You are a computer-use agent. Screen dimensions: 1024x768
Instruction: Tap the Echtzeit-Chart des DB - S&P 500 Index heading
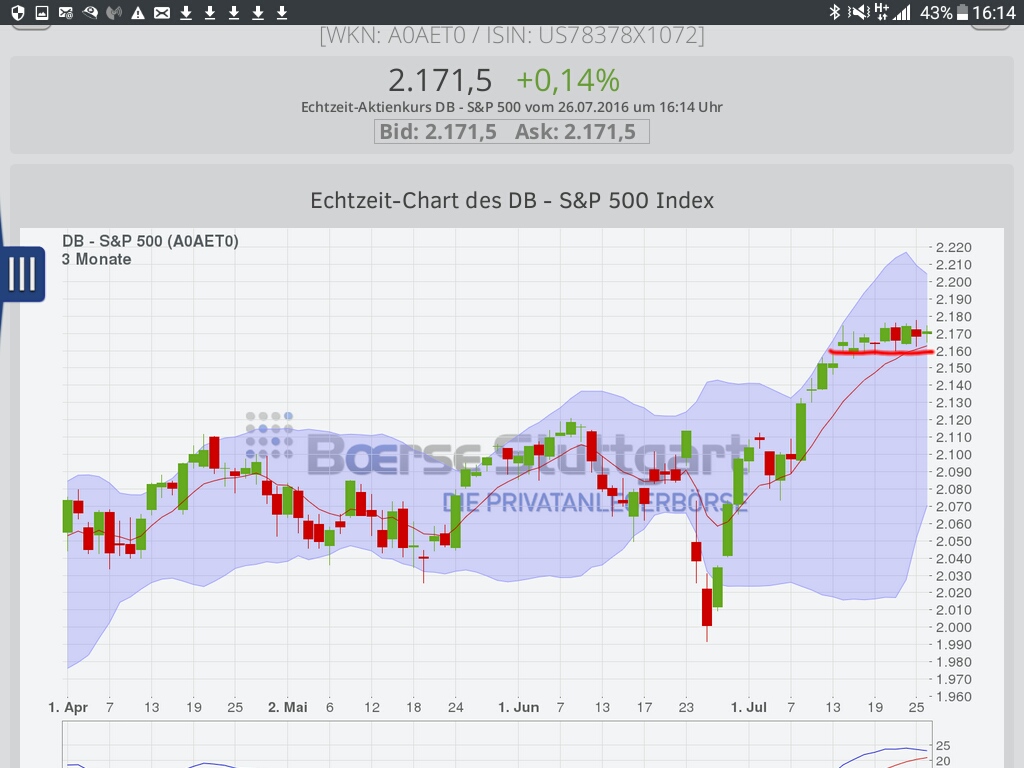coord(512,200)
